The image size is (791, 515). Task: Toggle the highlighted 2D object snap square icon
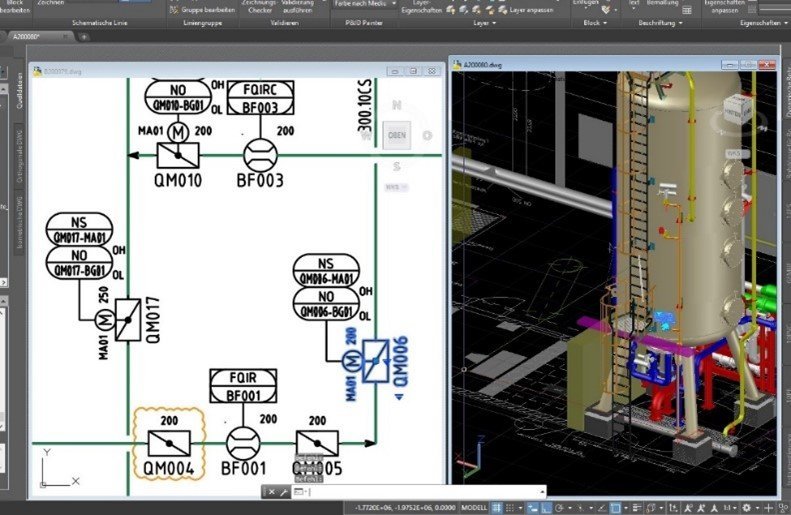pos(616,507)
